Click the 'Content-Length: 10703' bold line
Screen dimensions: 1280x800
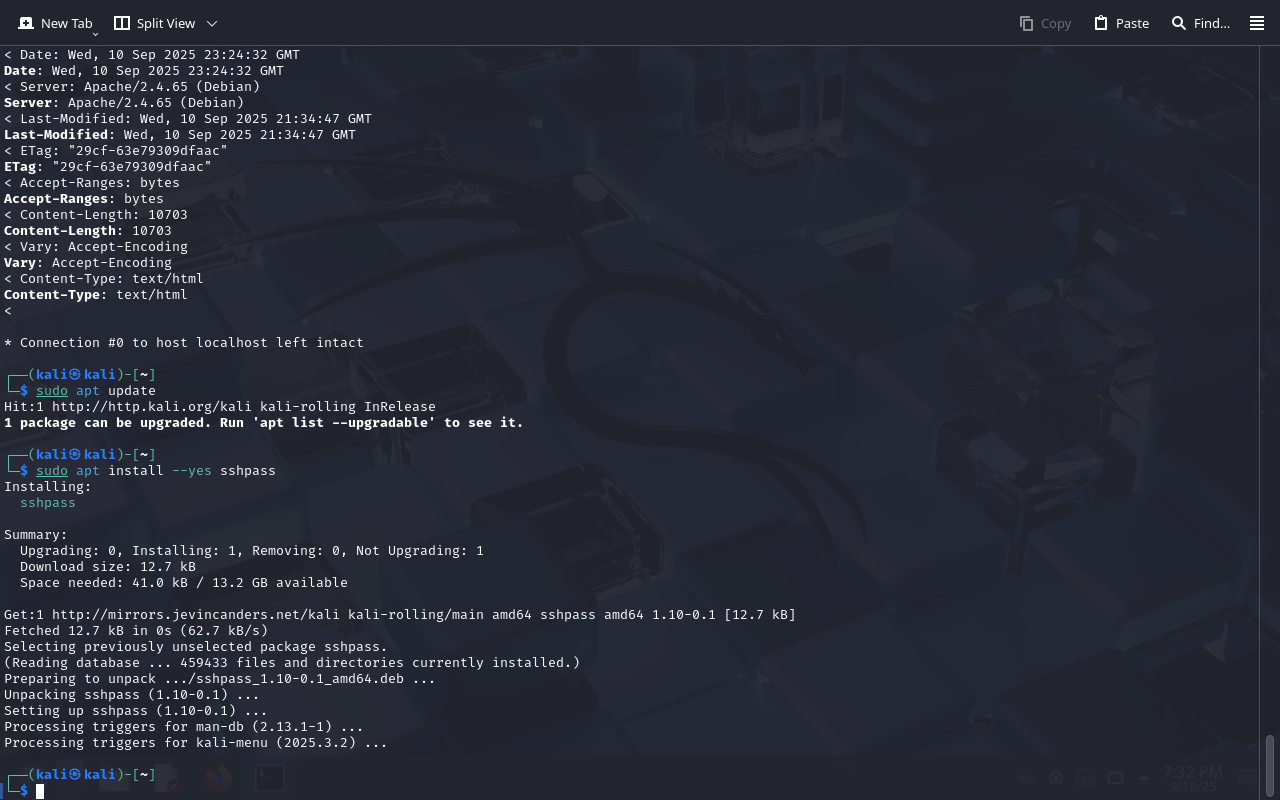tap(88, 231)
